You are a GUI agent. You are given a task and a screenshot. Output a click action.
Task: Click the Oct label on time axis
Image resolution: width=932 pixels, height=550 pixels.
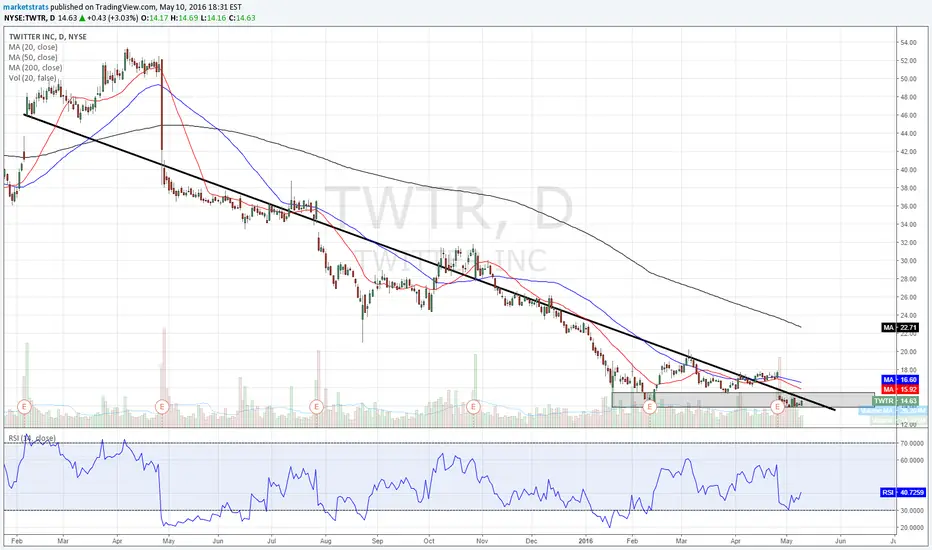(x=429, y=541)
